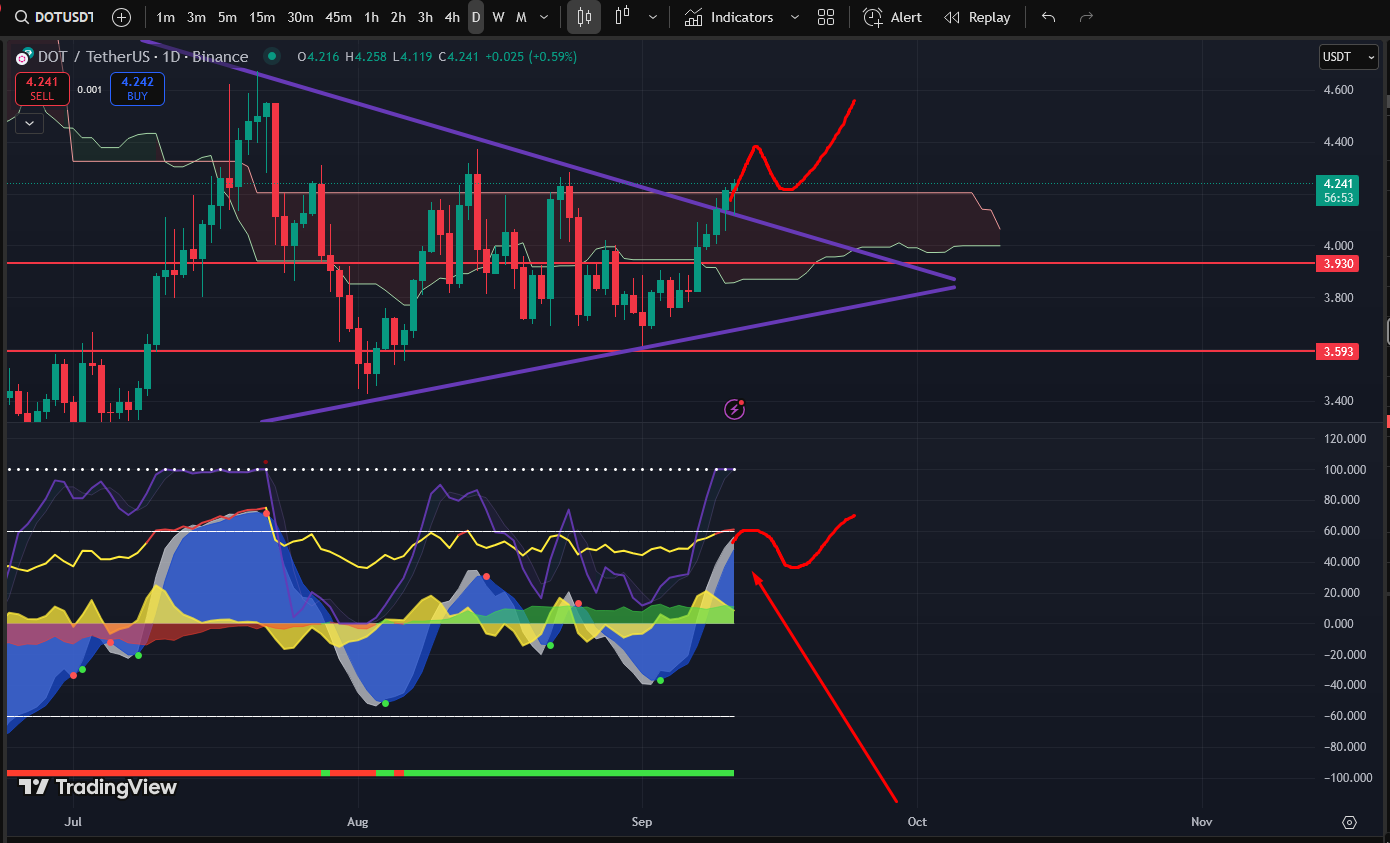Click the green market status dot
The image size is (1390, 843).
[270, 57]
